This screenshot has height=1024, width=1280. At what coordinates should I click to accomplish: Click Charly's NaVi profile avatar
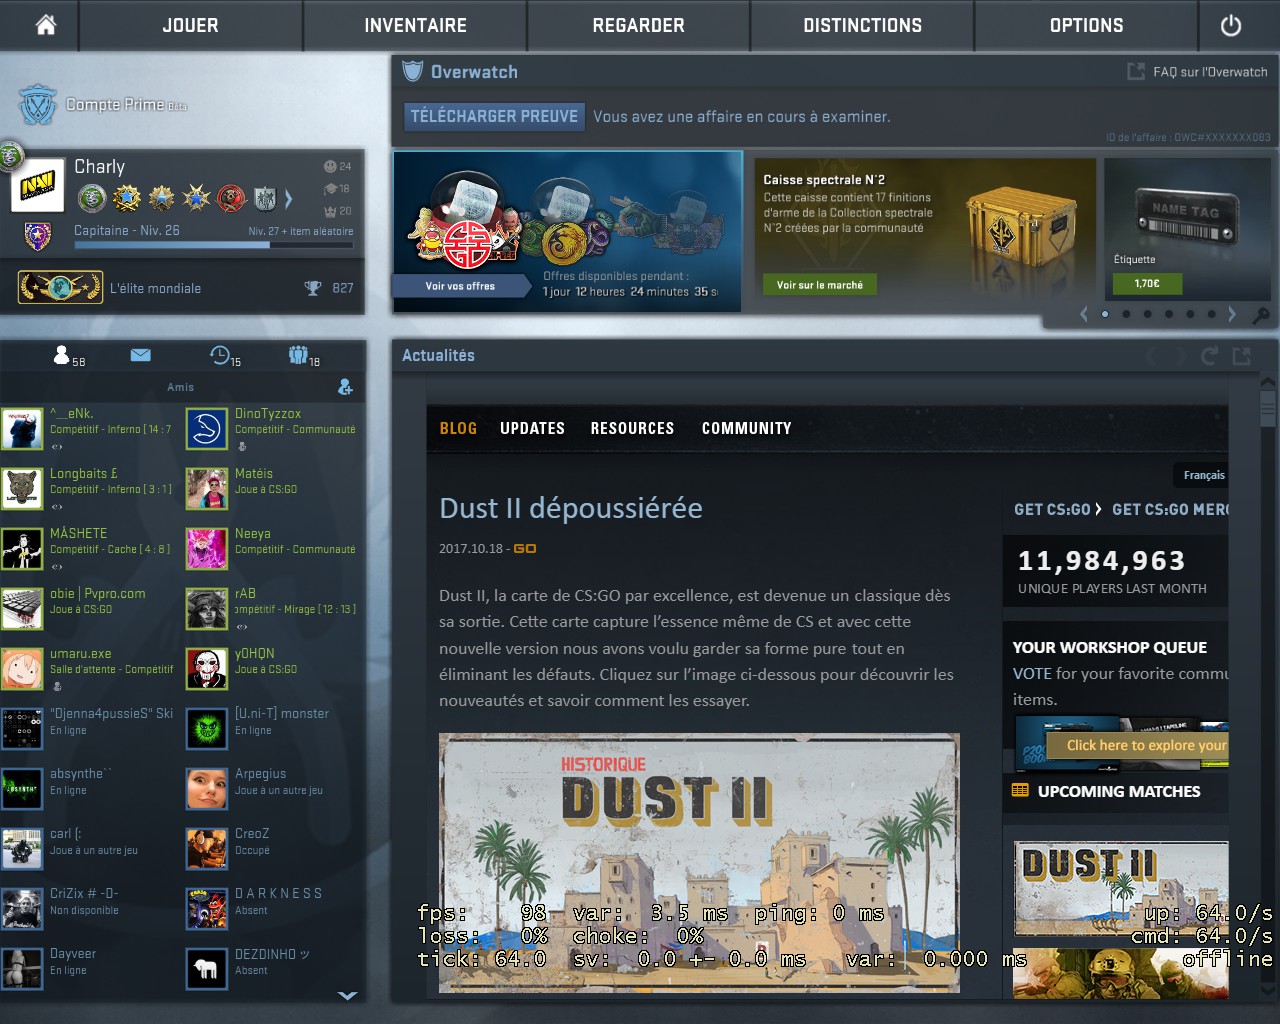pos(38,187)
